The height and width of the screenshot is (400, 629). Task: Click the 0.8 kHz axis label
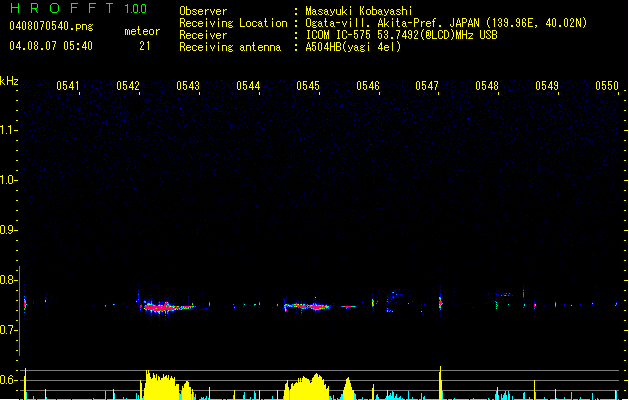point(8,280)
